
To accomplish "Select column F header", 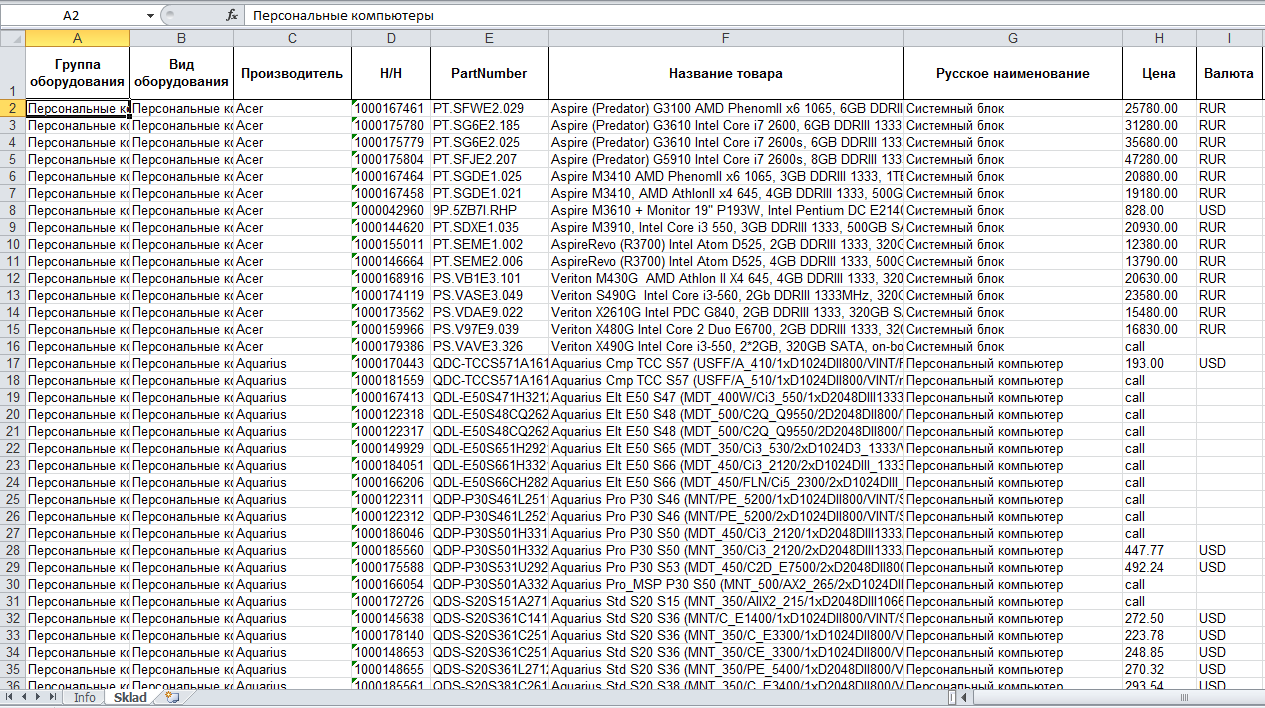I will coord(726,39).
